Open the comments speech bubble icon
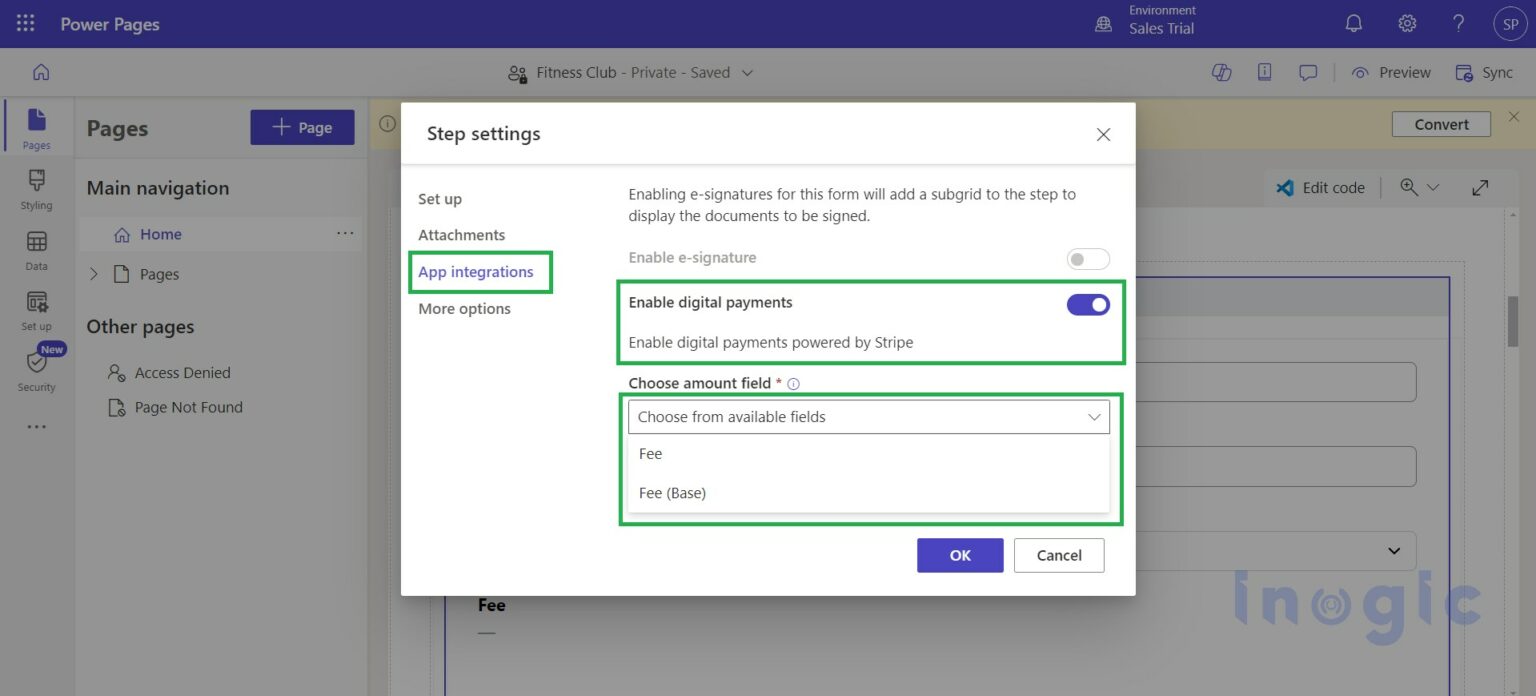The image size is (1536, 696). point(1308,72)
